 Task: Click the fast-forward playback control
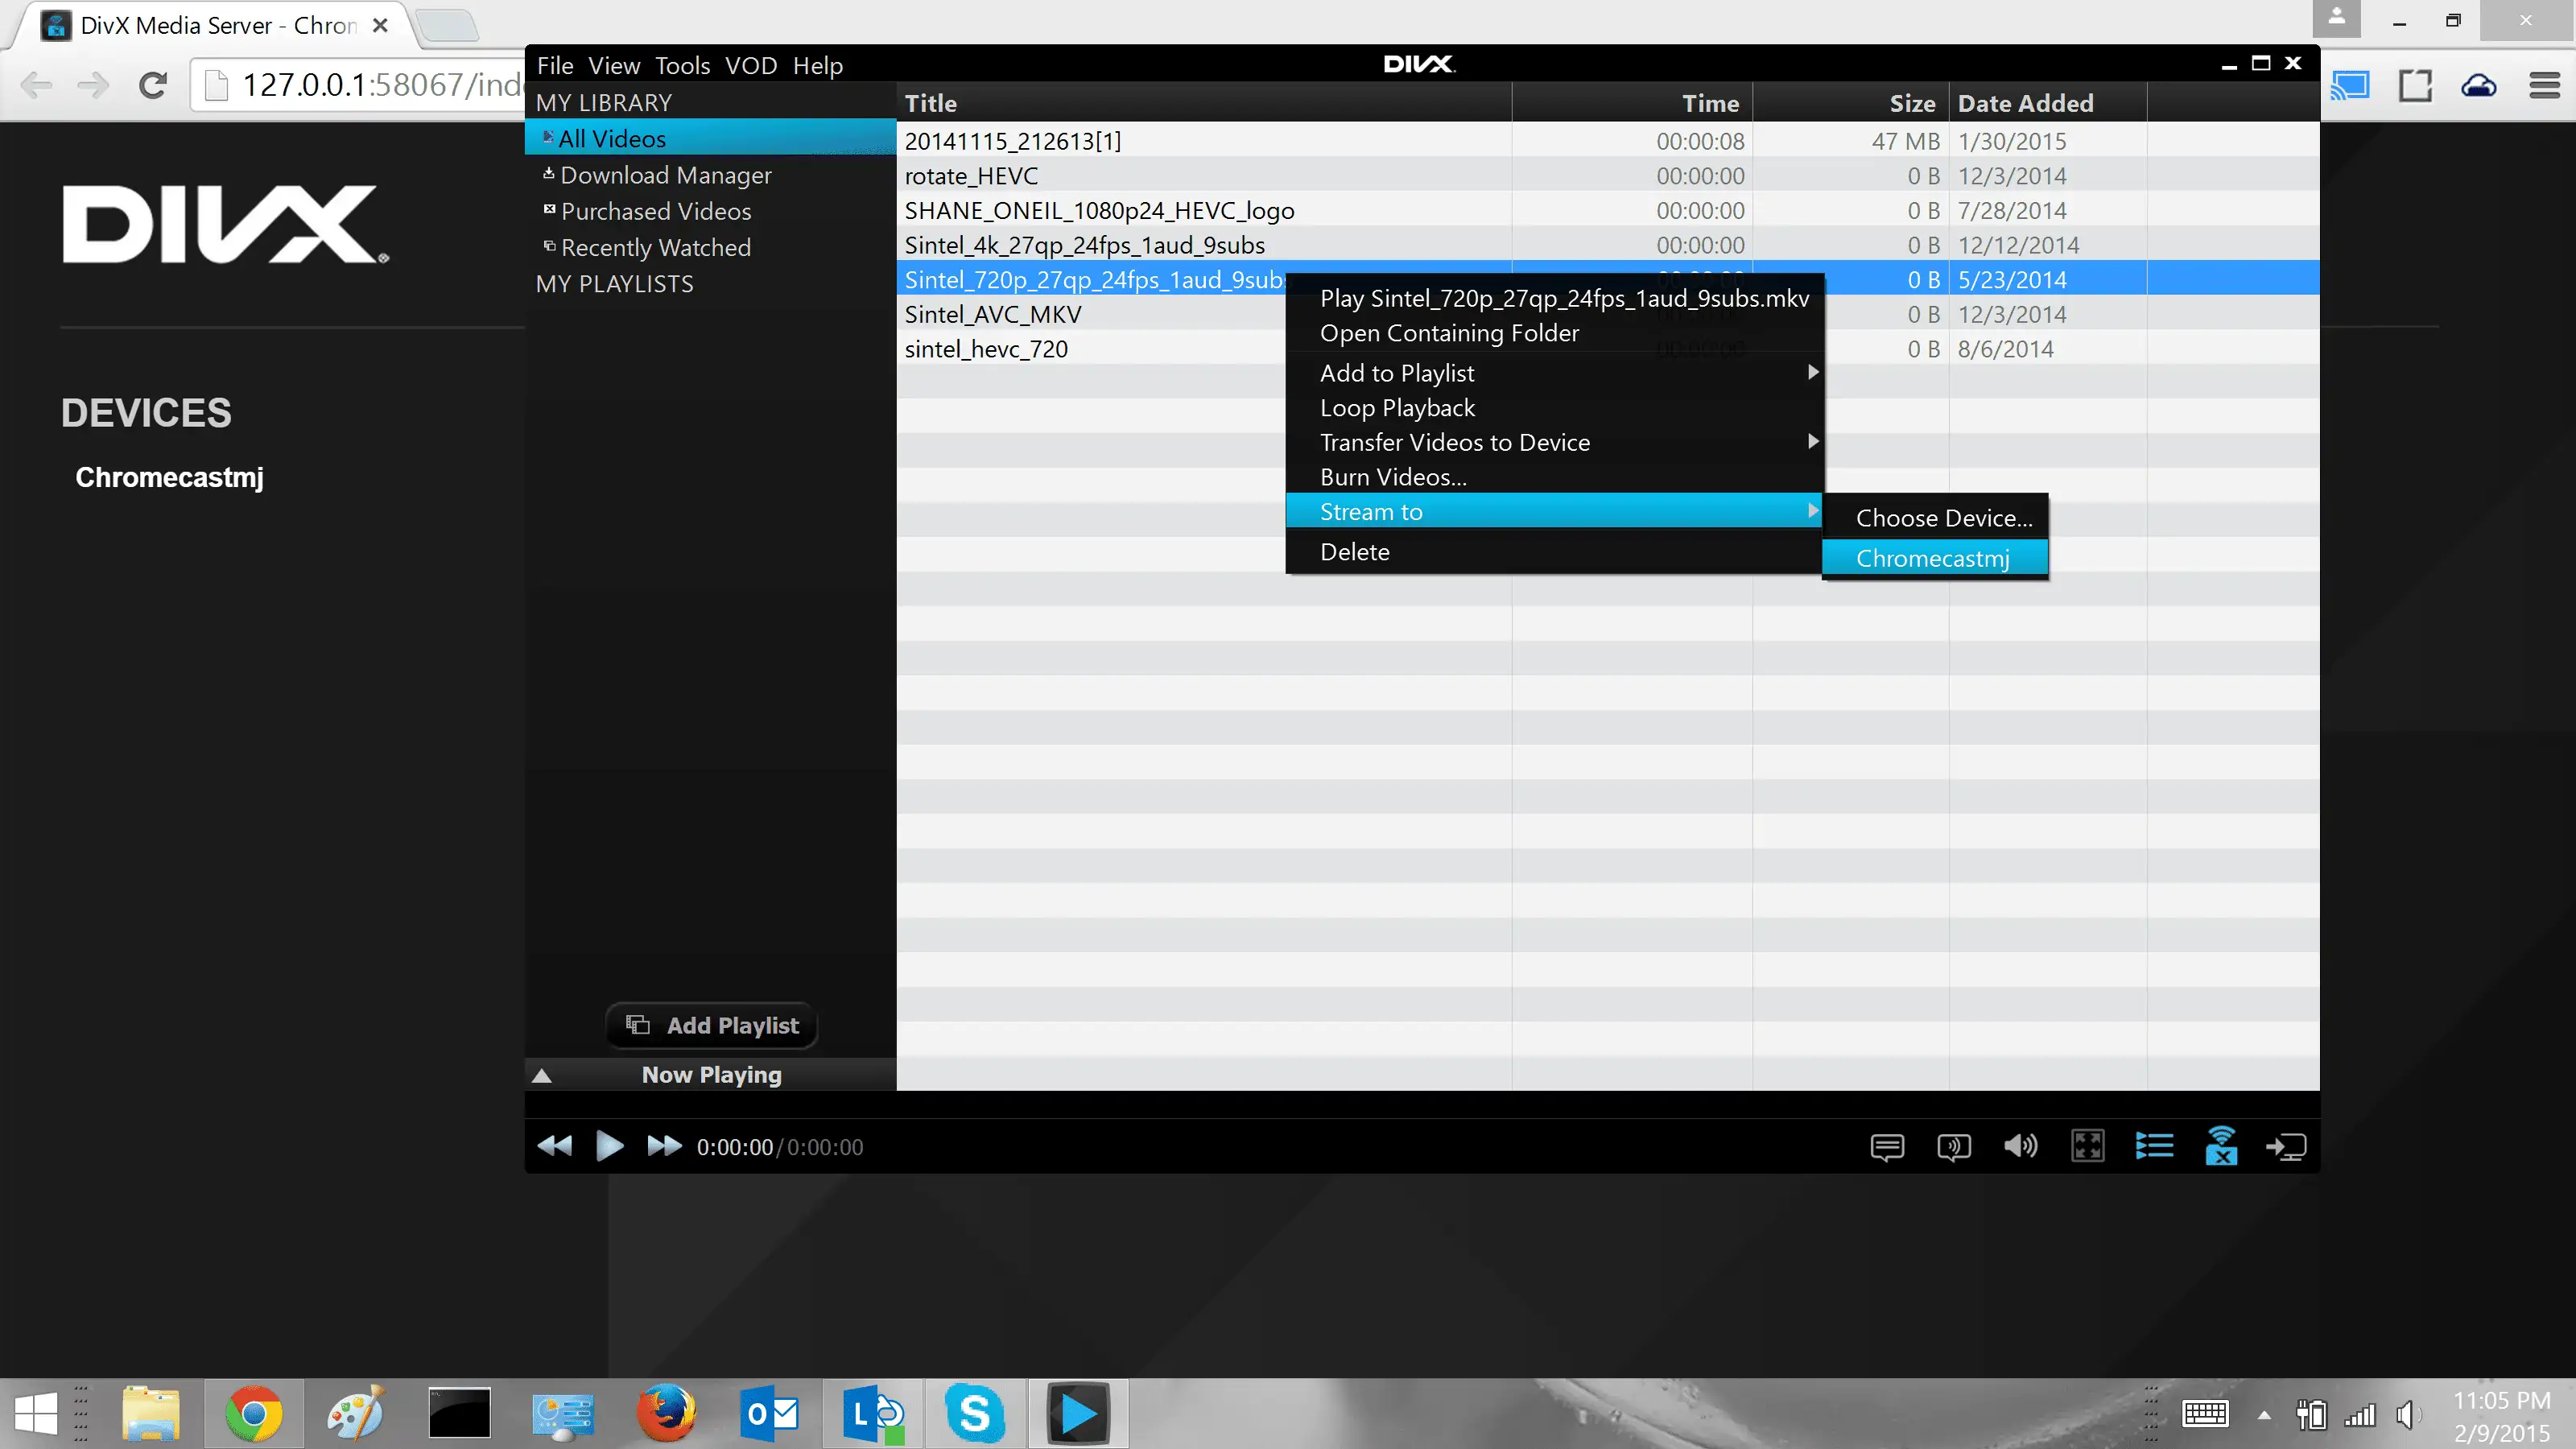click(663, 1146)
